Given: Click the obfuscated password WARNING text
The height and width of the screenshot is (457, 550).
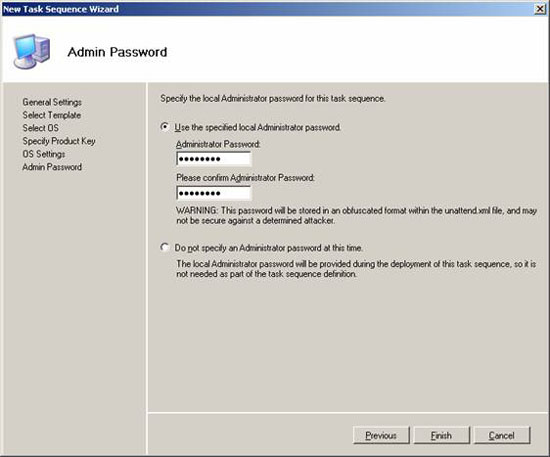Looking at the screenshot, I should pyautogui.click(x=356, y=215).
